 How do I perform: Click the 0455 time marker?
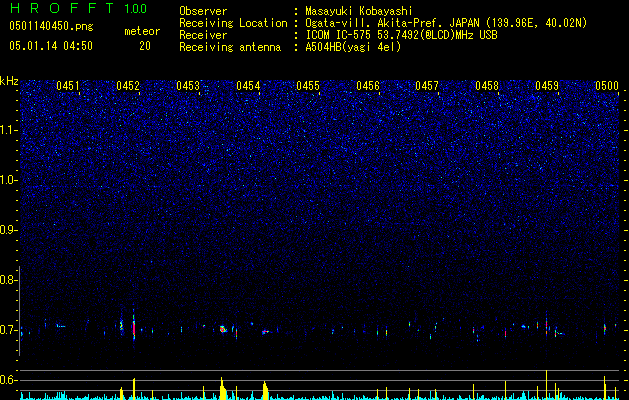308,86
